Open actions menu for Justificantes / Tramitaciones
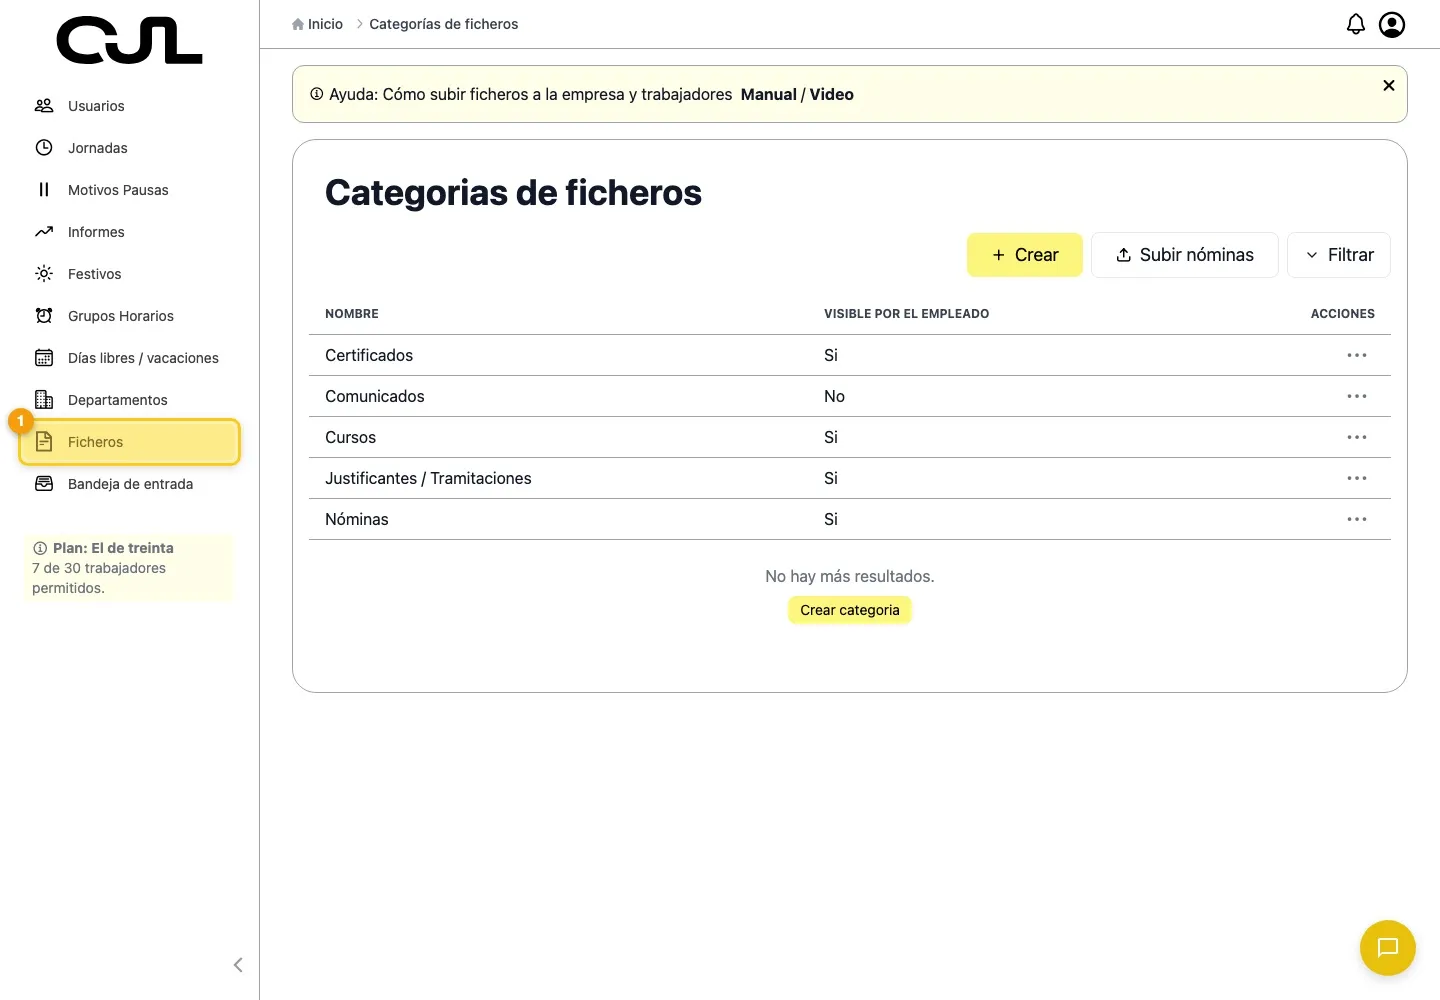Image resolution: width=1440 pixels, height=1000 pixels. coord(1357,478)
